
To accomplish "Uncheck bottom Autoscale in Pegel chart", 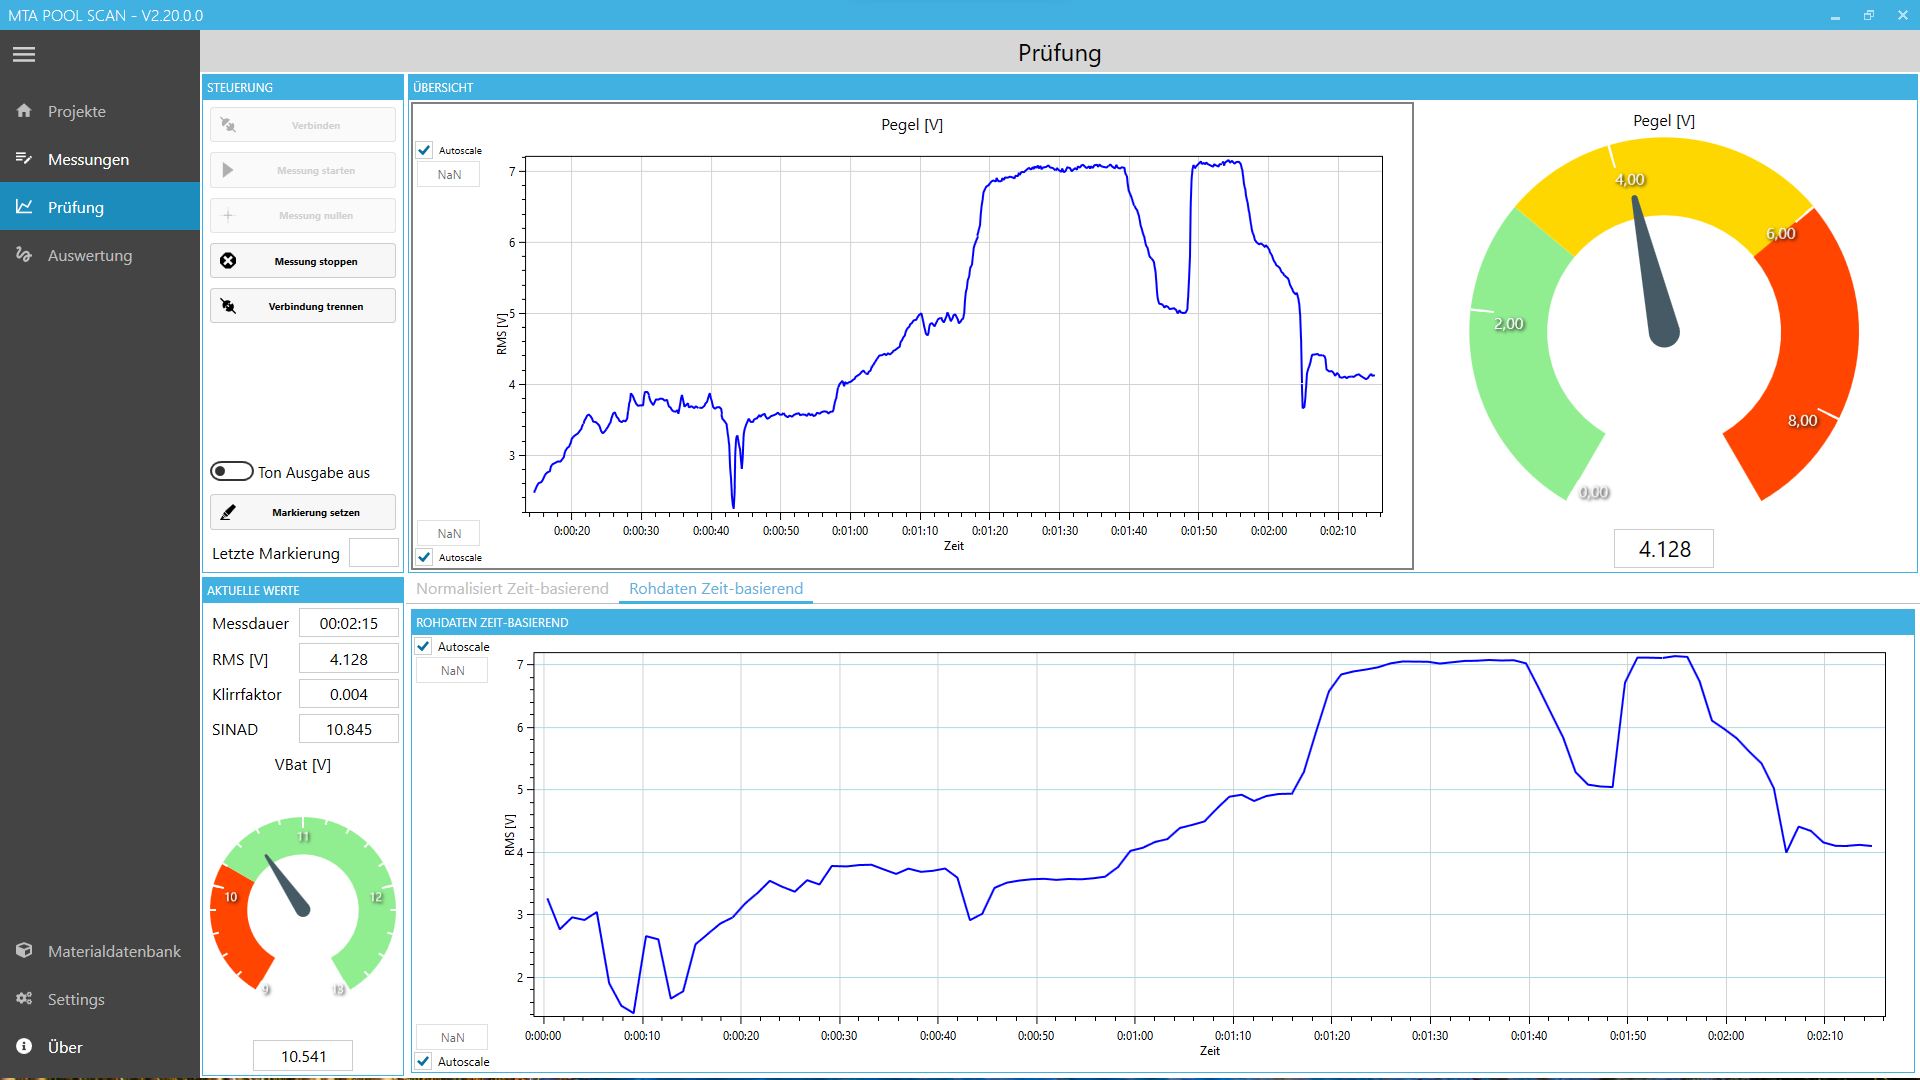I will (x=425, y=557).
